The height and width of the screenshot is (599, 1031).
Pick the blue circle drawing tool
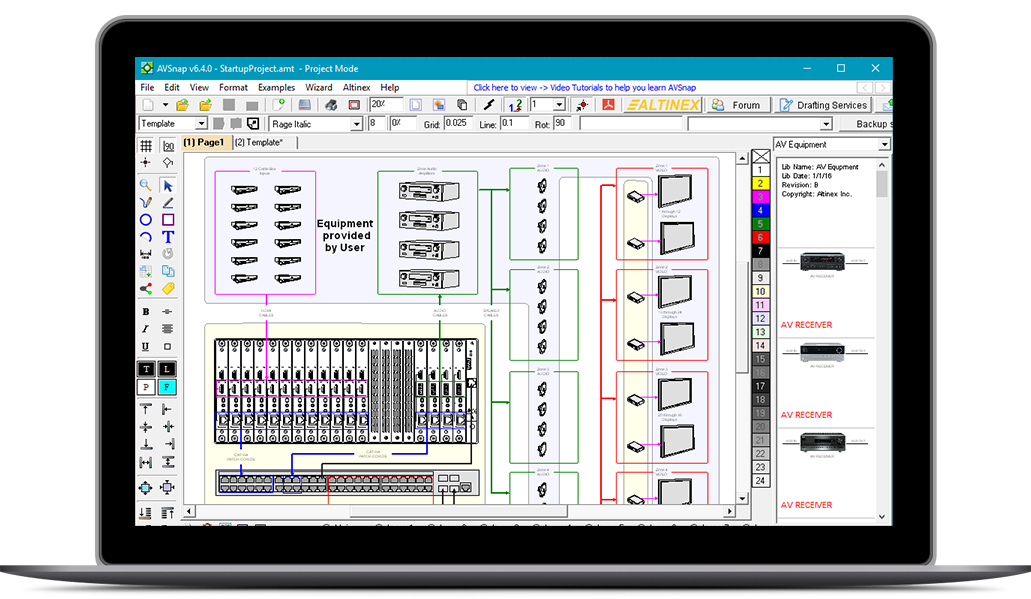click(145, 220)
